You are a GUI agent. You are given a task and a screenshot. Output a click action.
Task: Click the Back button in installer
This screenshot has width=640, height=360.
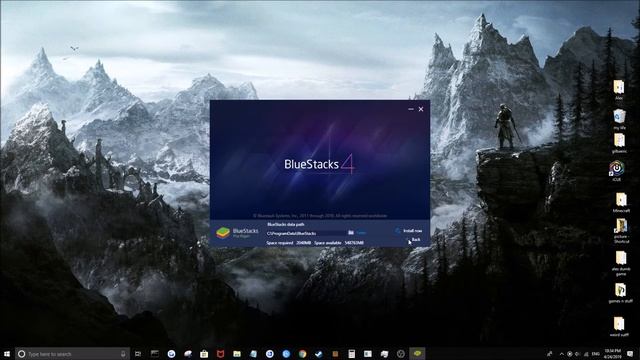pyautogui.click(x=416, y=240)
